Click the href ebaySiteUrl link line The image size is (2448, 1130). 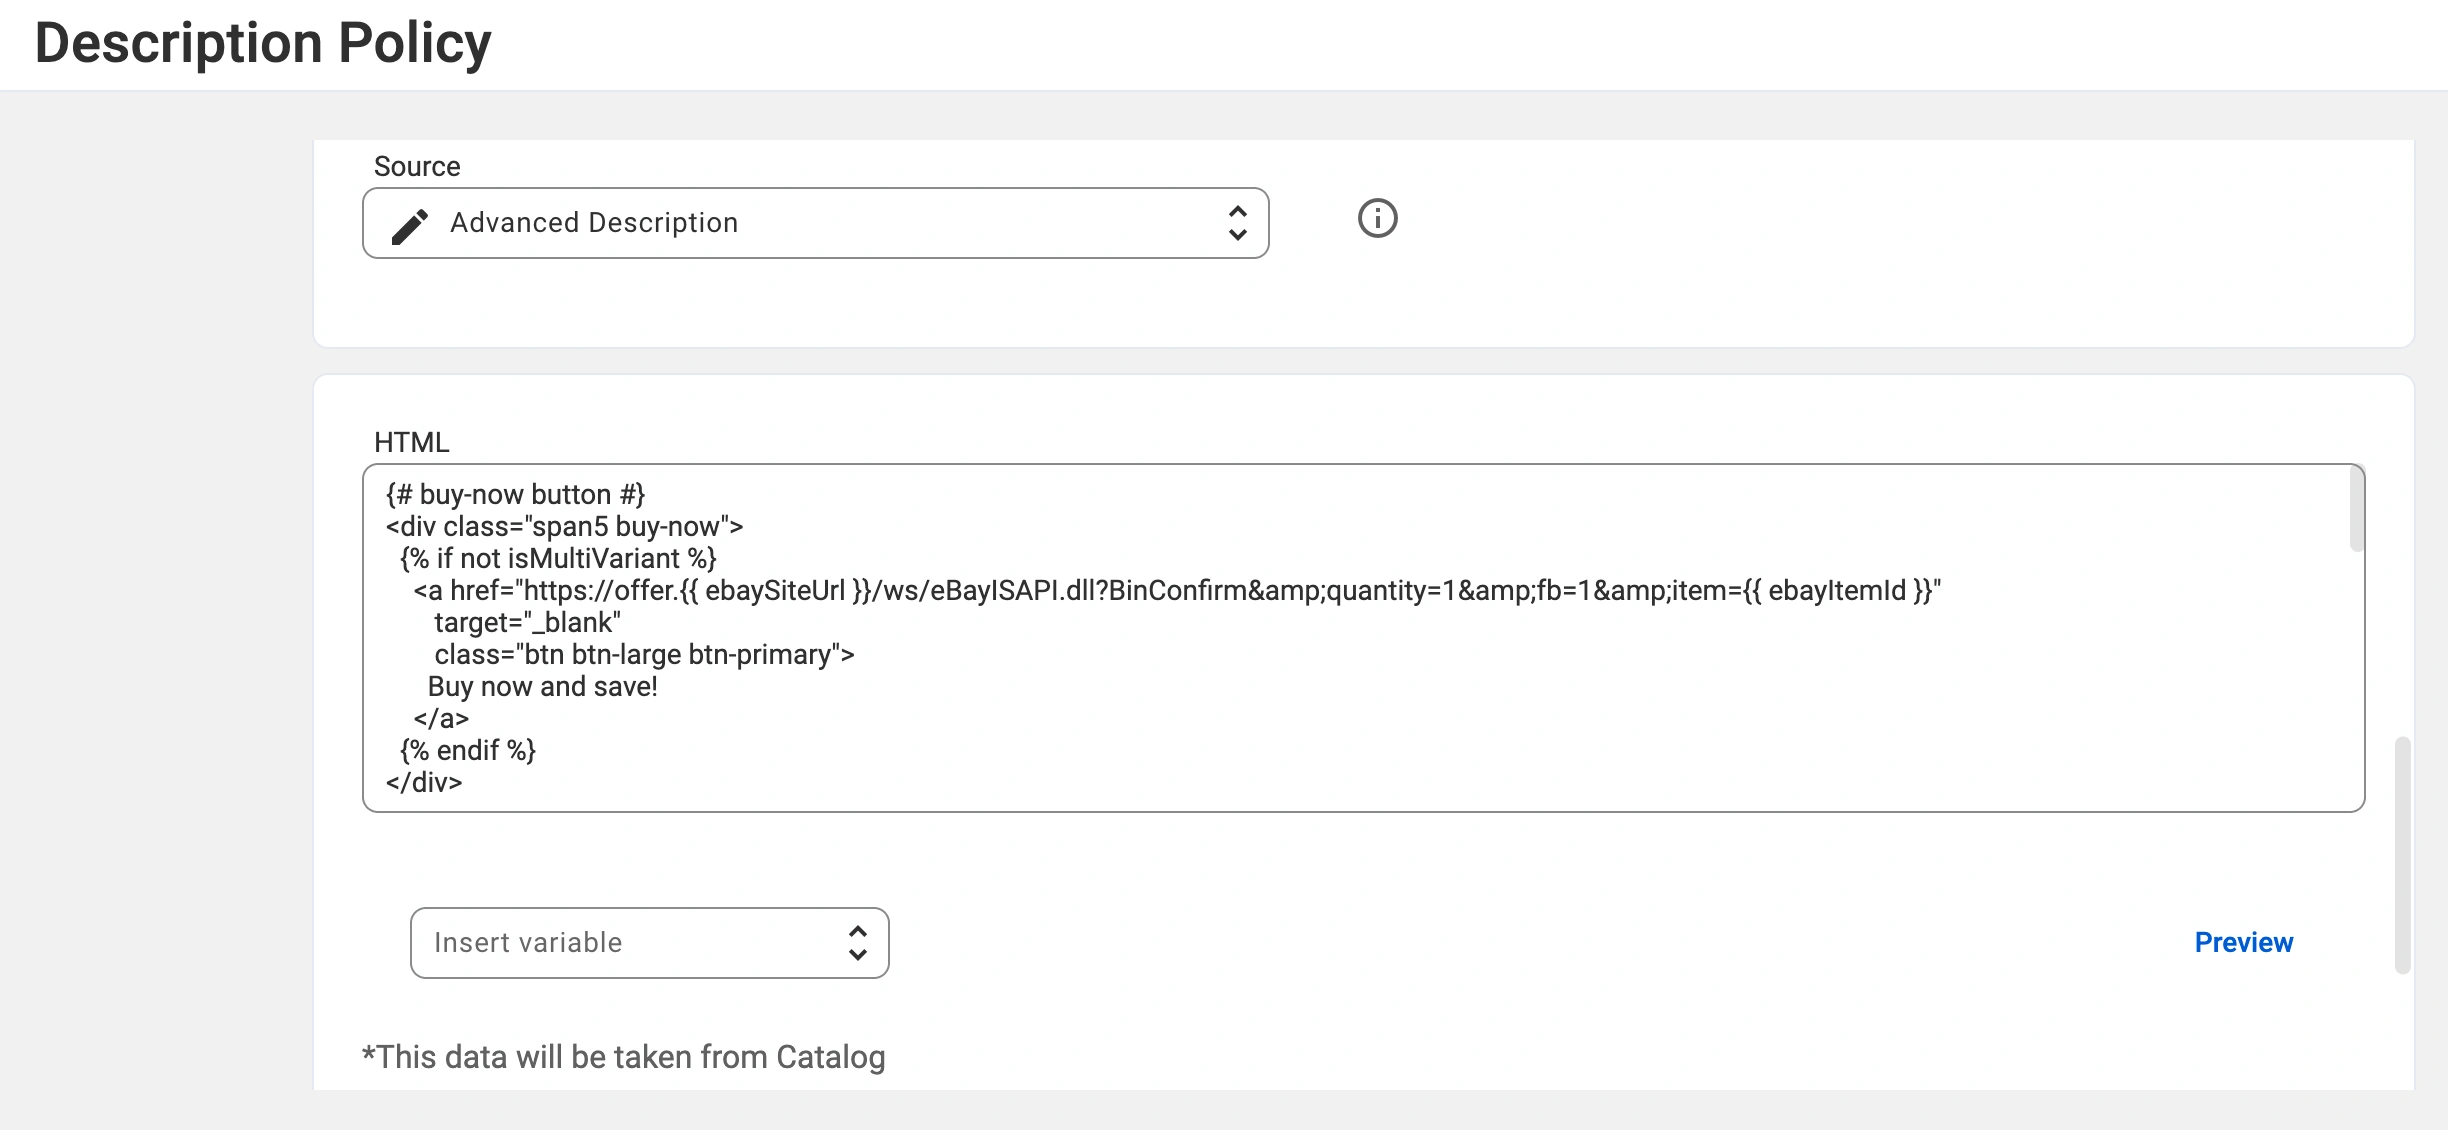click(1176, 590)
